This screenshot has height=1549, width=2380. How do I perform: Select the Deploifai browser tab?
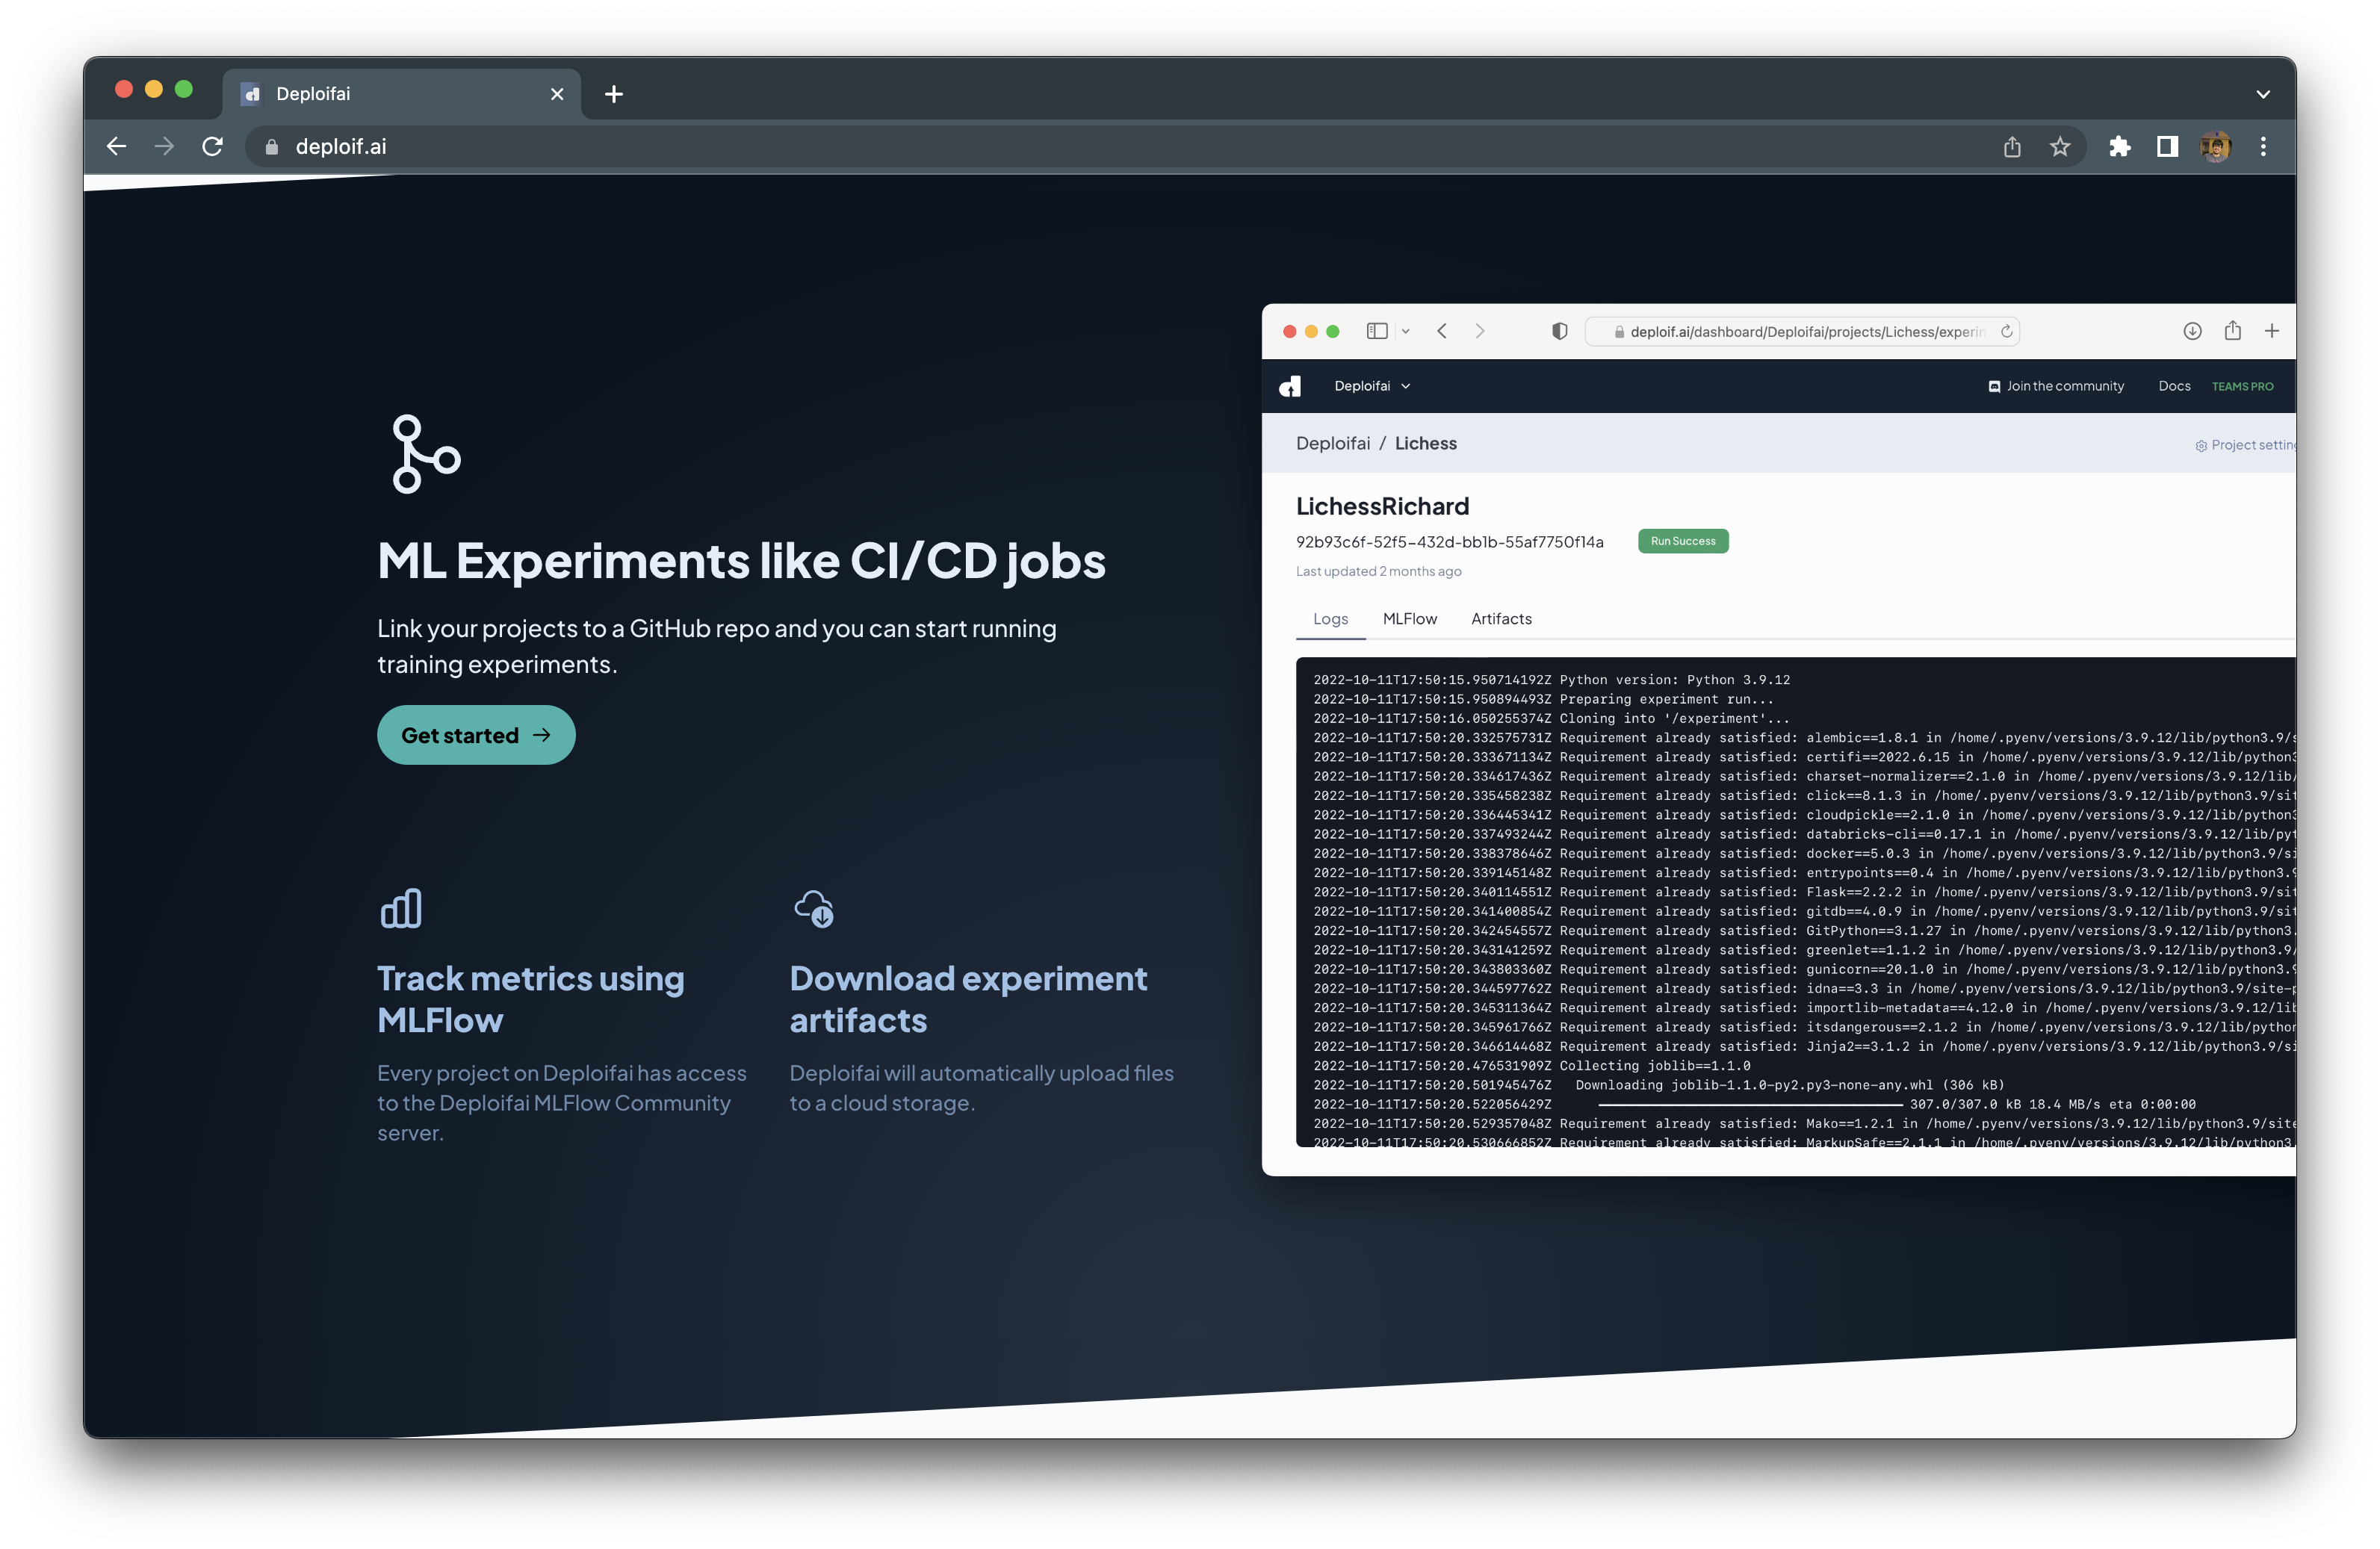click(402, 94)
